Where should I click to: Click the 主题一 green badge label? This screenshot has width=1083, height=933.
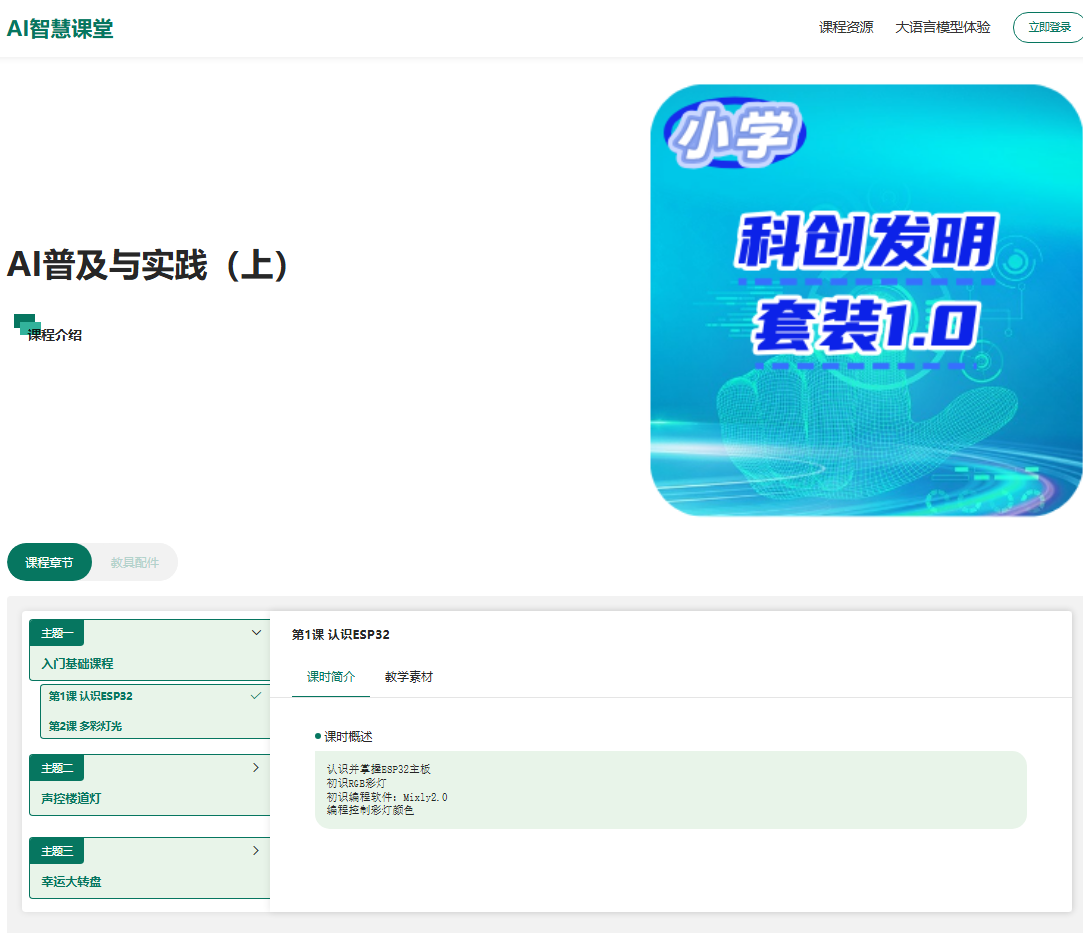point(57,633)
